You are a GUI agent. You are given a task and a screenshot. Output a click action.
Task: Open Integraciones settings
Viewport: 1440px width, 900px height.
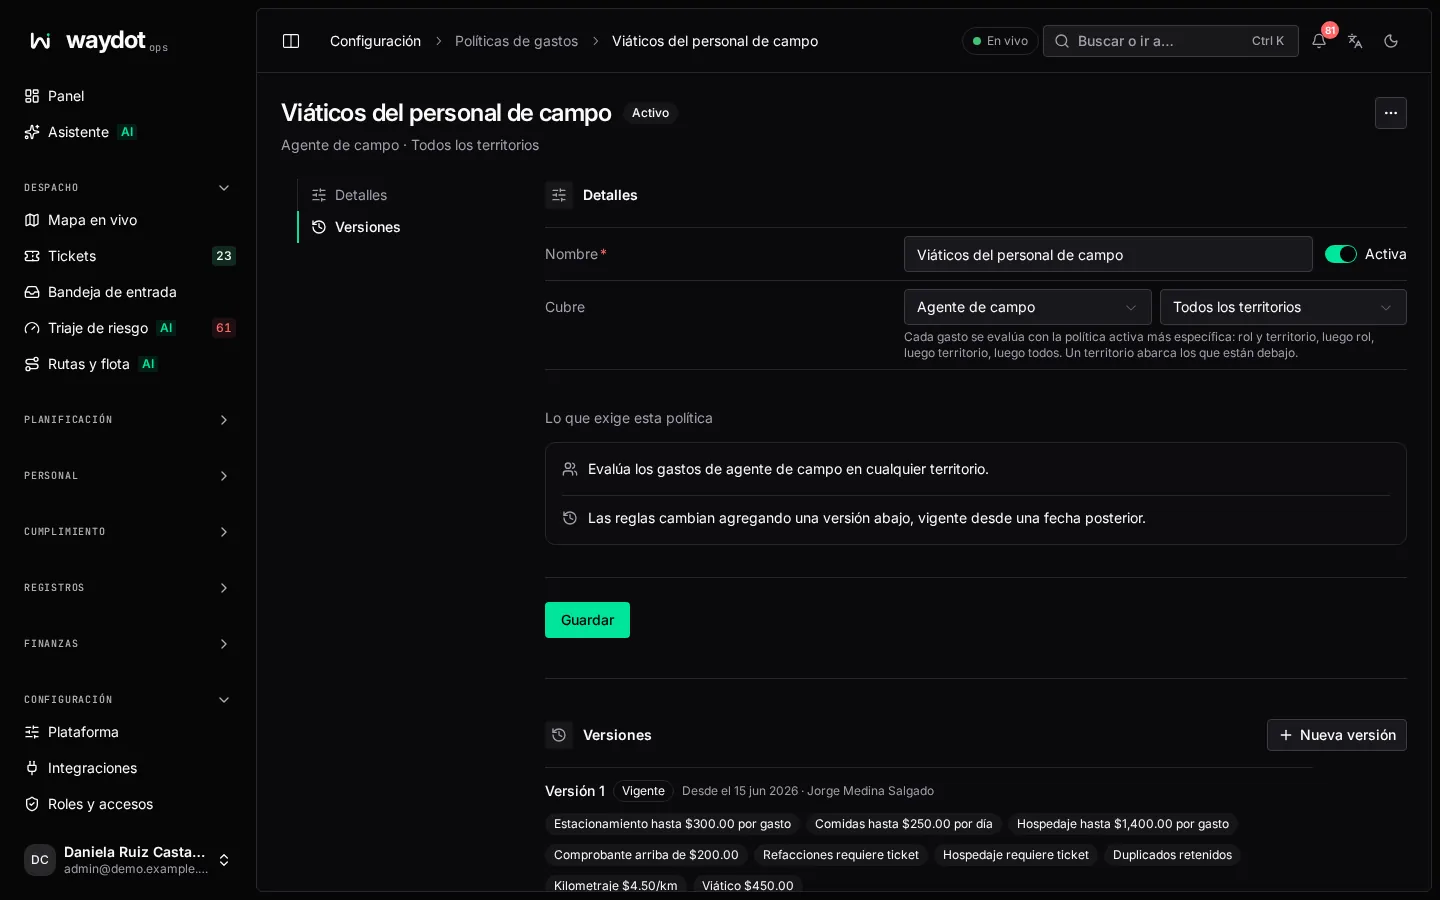coord(128,768)
